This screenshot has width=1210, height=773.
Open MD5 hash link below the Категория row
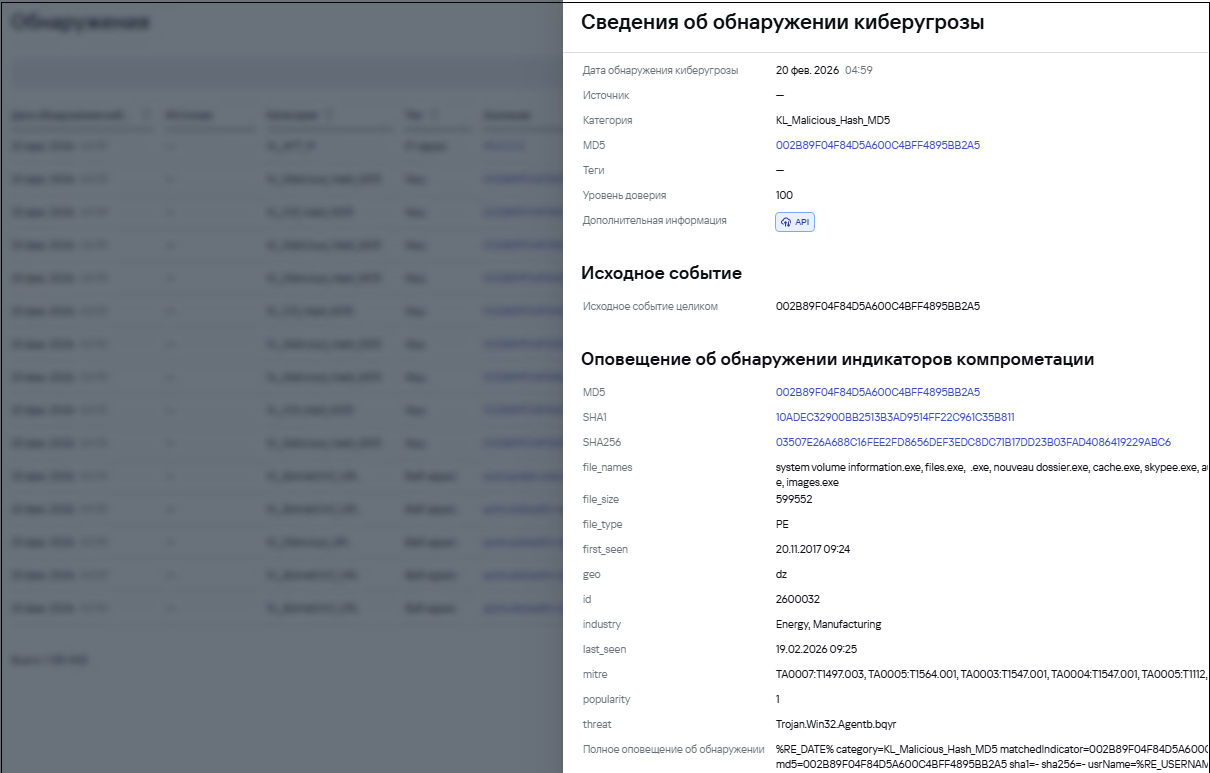(x=878, y=145)
